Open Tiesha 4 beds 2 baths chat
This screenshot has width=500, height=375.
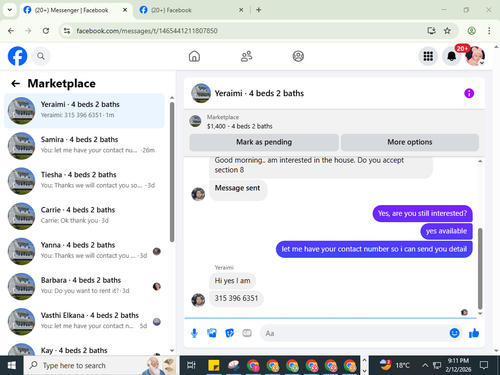tap(84, 181)
